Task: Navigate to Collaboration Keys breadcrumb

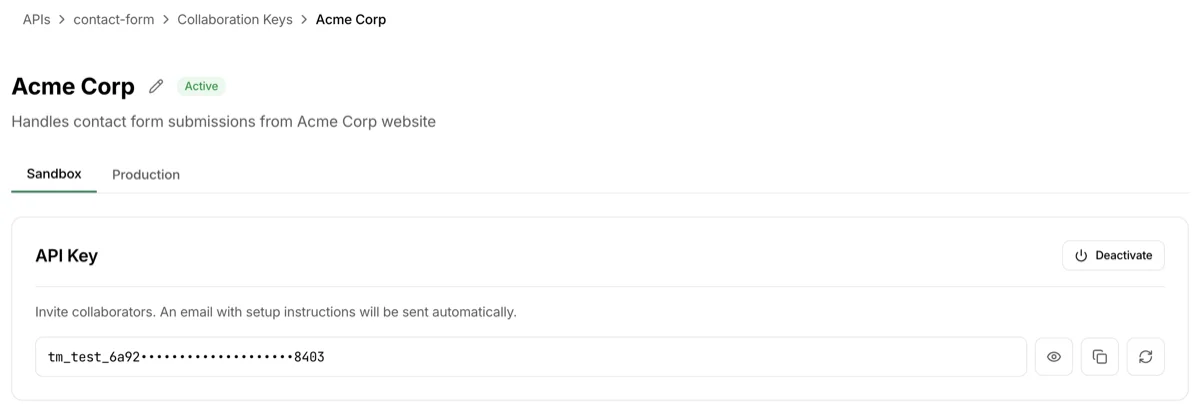Action: click(x=235, y=20)
